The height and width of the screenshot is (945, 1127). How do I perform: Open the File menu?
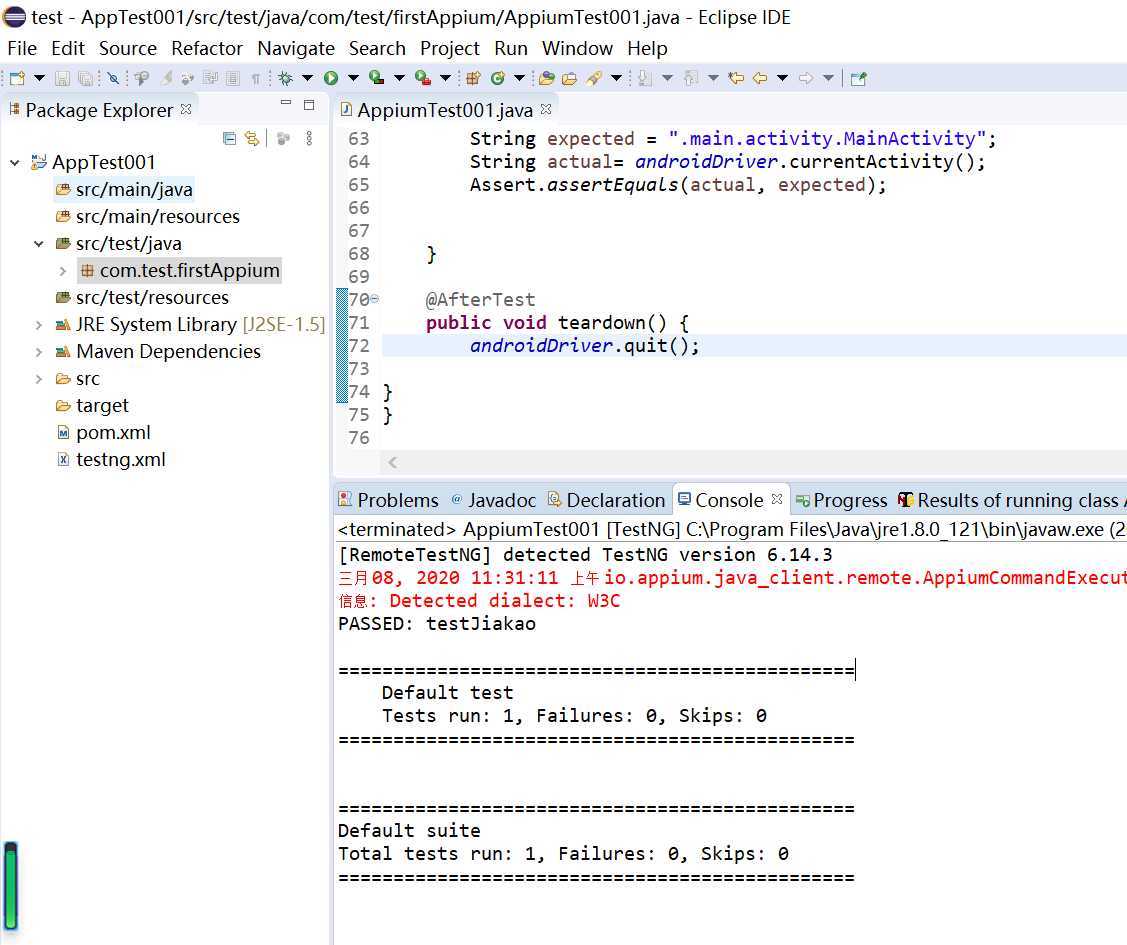pos(22,48)
